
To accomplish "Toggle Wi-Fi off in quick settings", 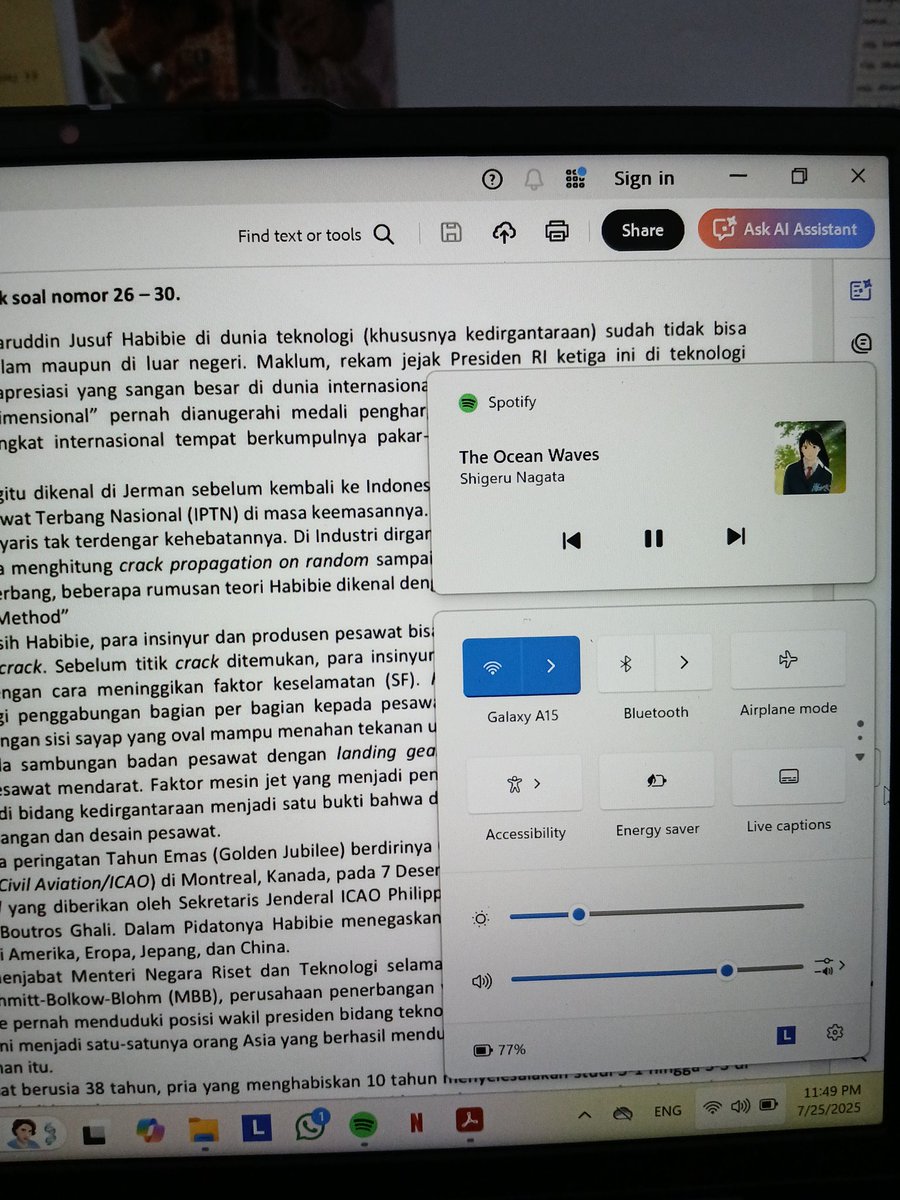I will pyautogui.click(x=492, y=666).
